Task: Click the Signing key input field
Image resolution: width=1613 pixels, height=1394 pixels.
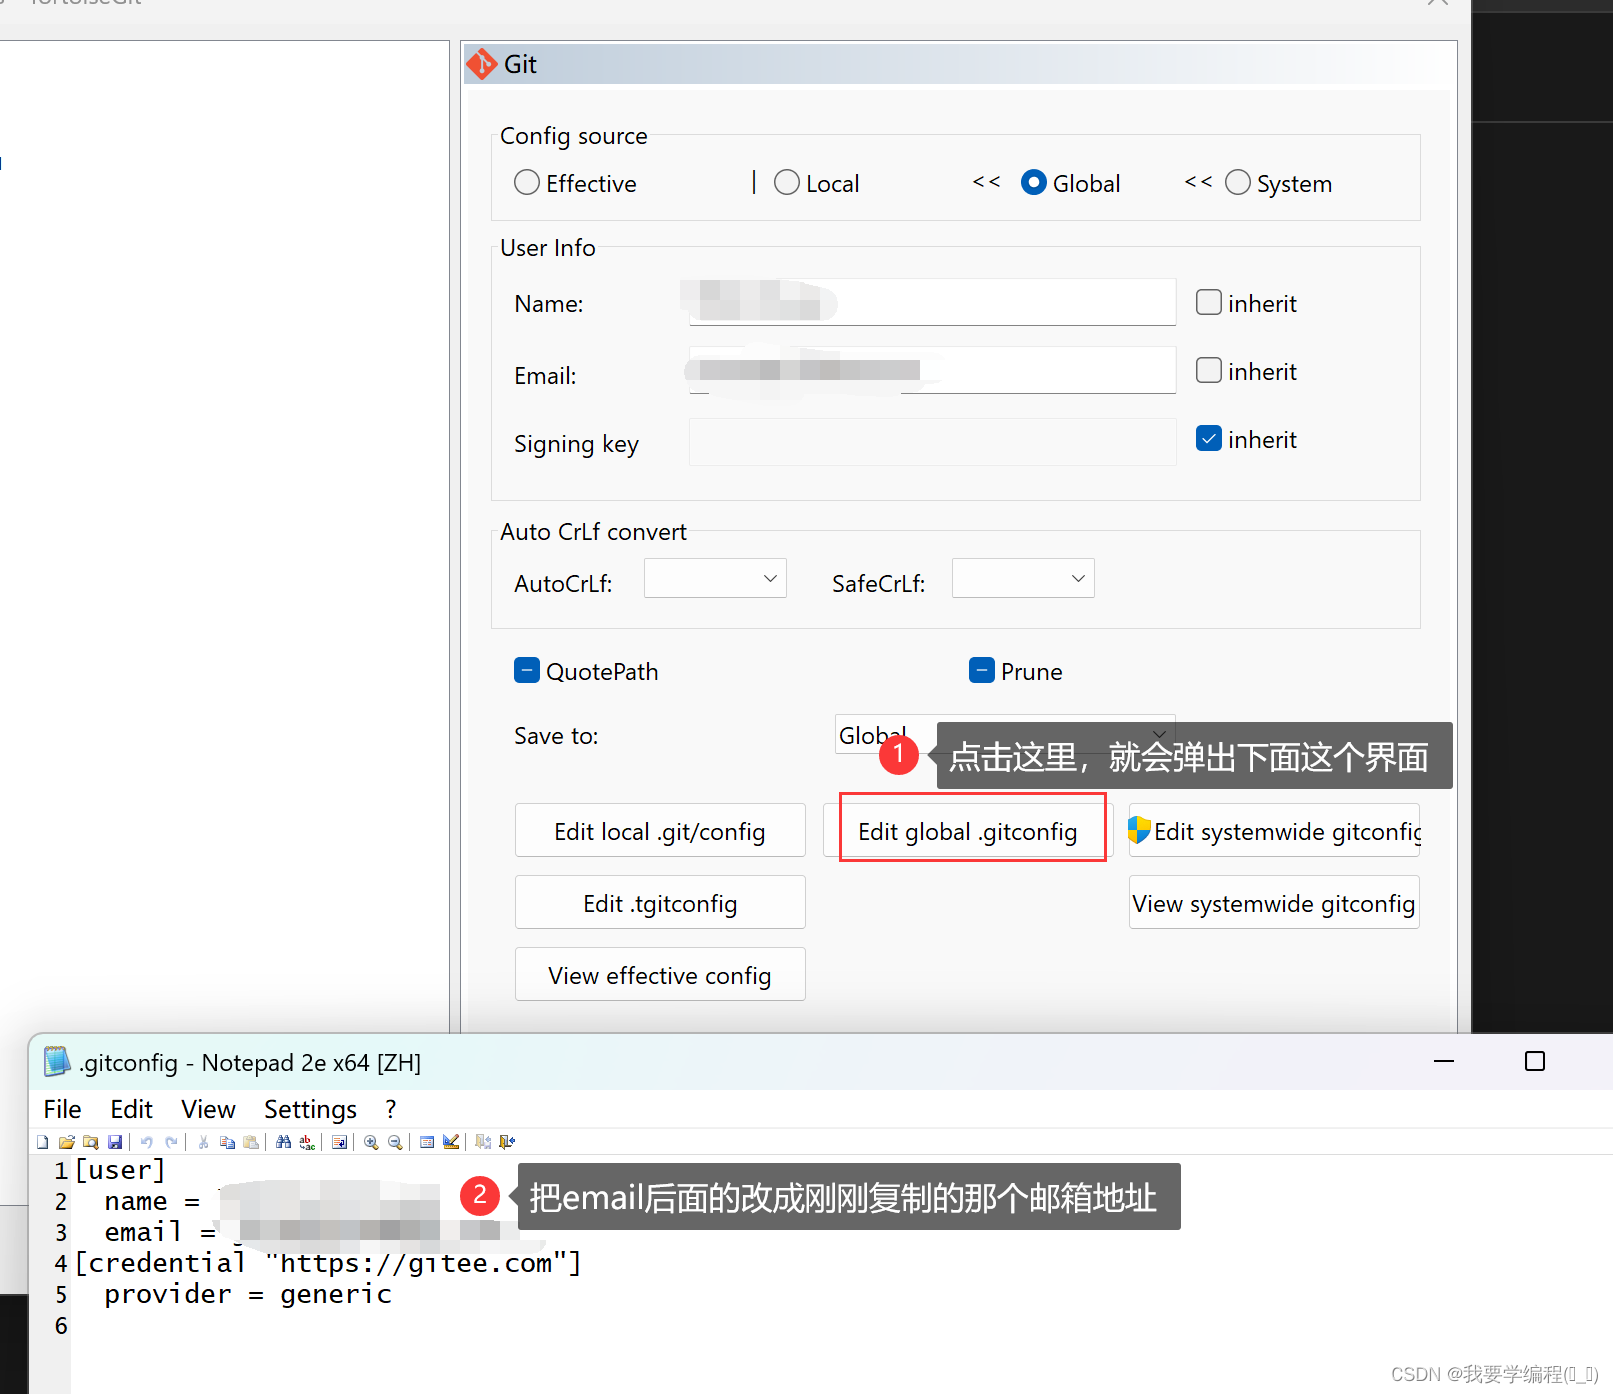Action: click(x=932, y=441)
